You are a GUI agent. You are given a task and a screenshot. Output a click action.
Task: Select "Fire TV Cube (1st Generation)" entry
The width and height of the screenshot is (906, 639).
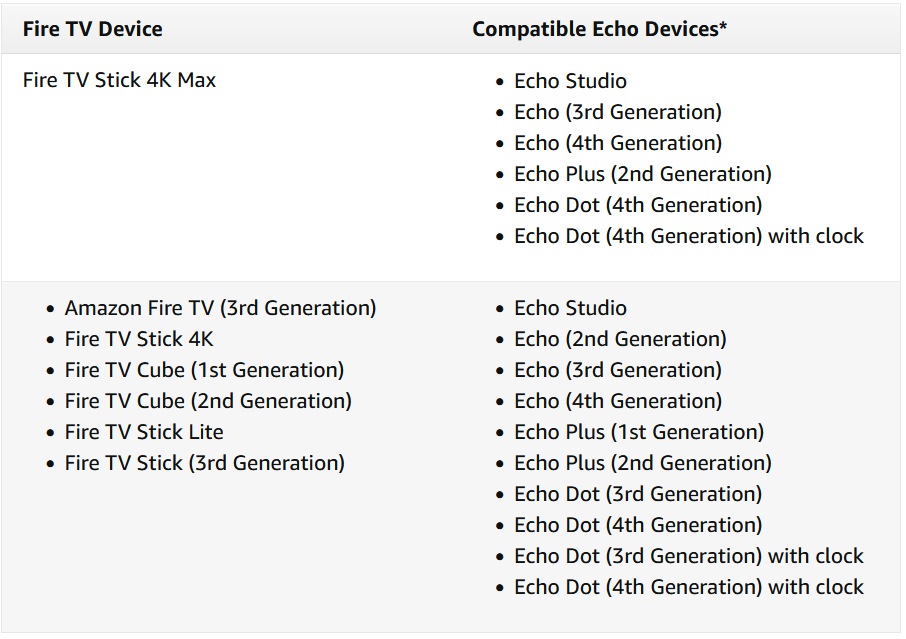[204, 370]
